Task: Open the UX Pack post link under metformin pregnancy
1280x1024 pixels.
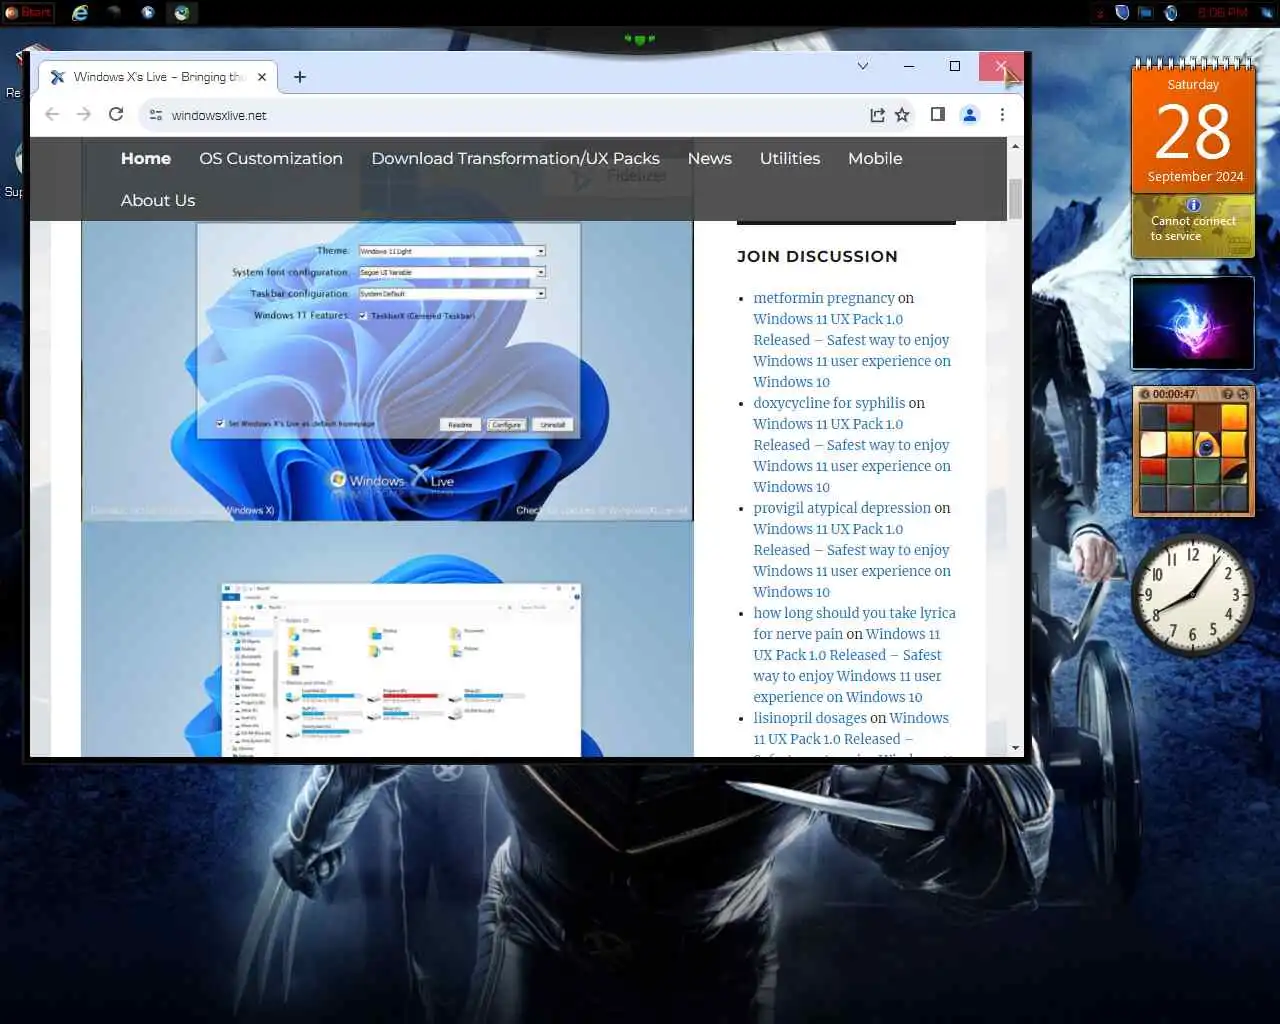Action: pos(852,350)
